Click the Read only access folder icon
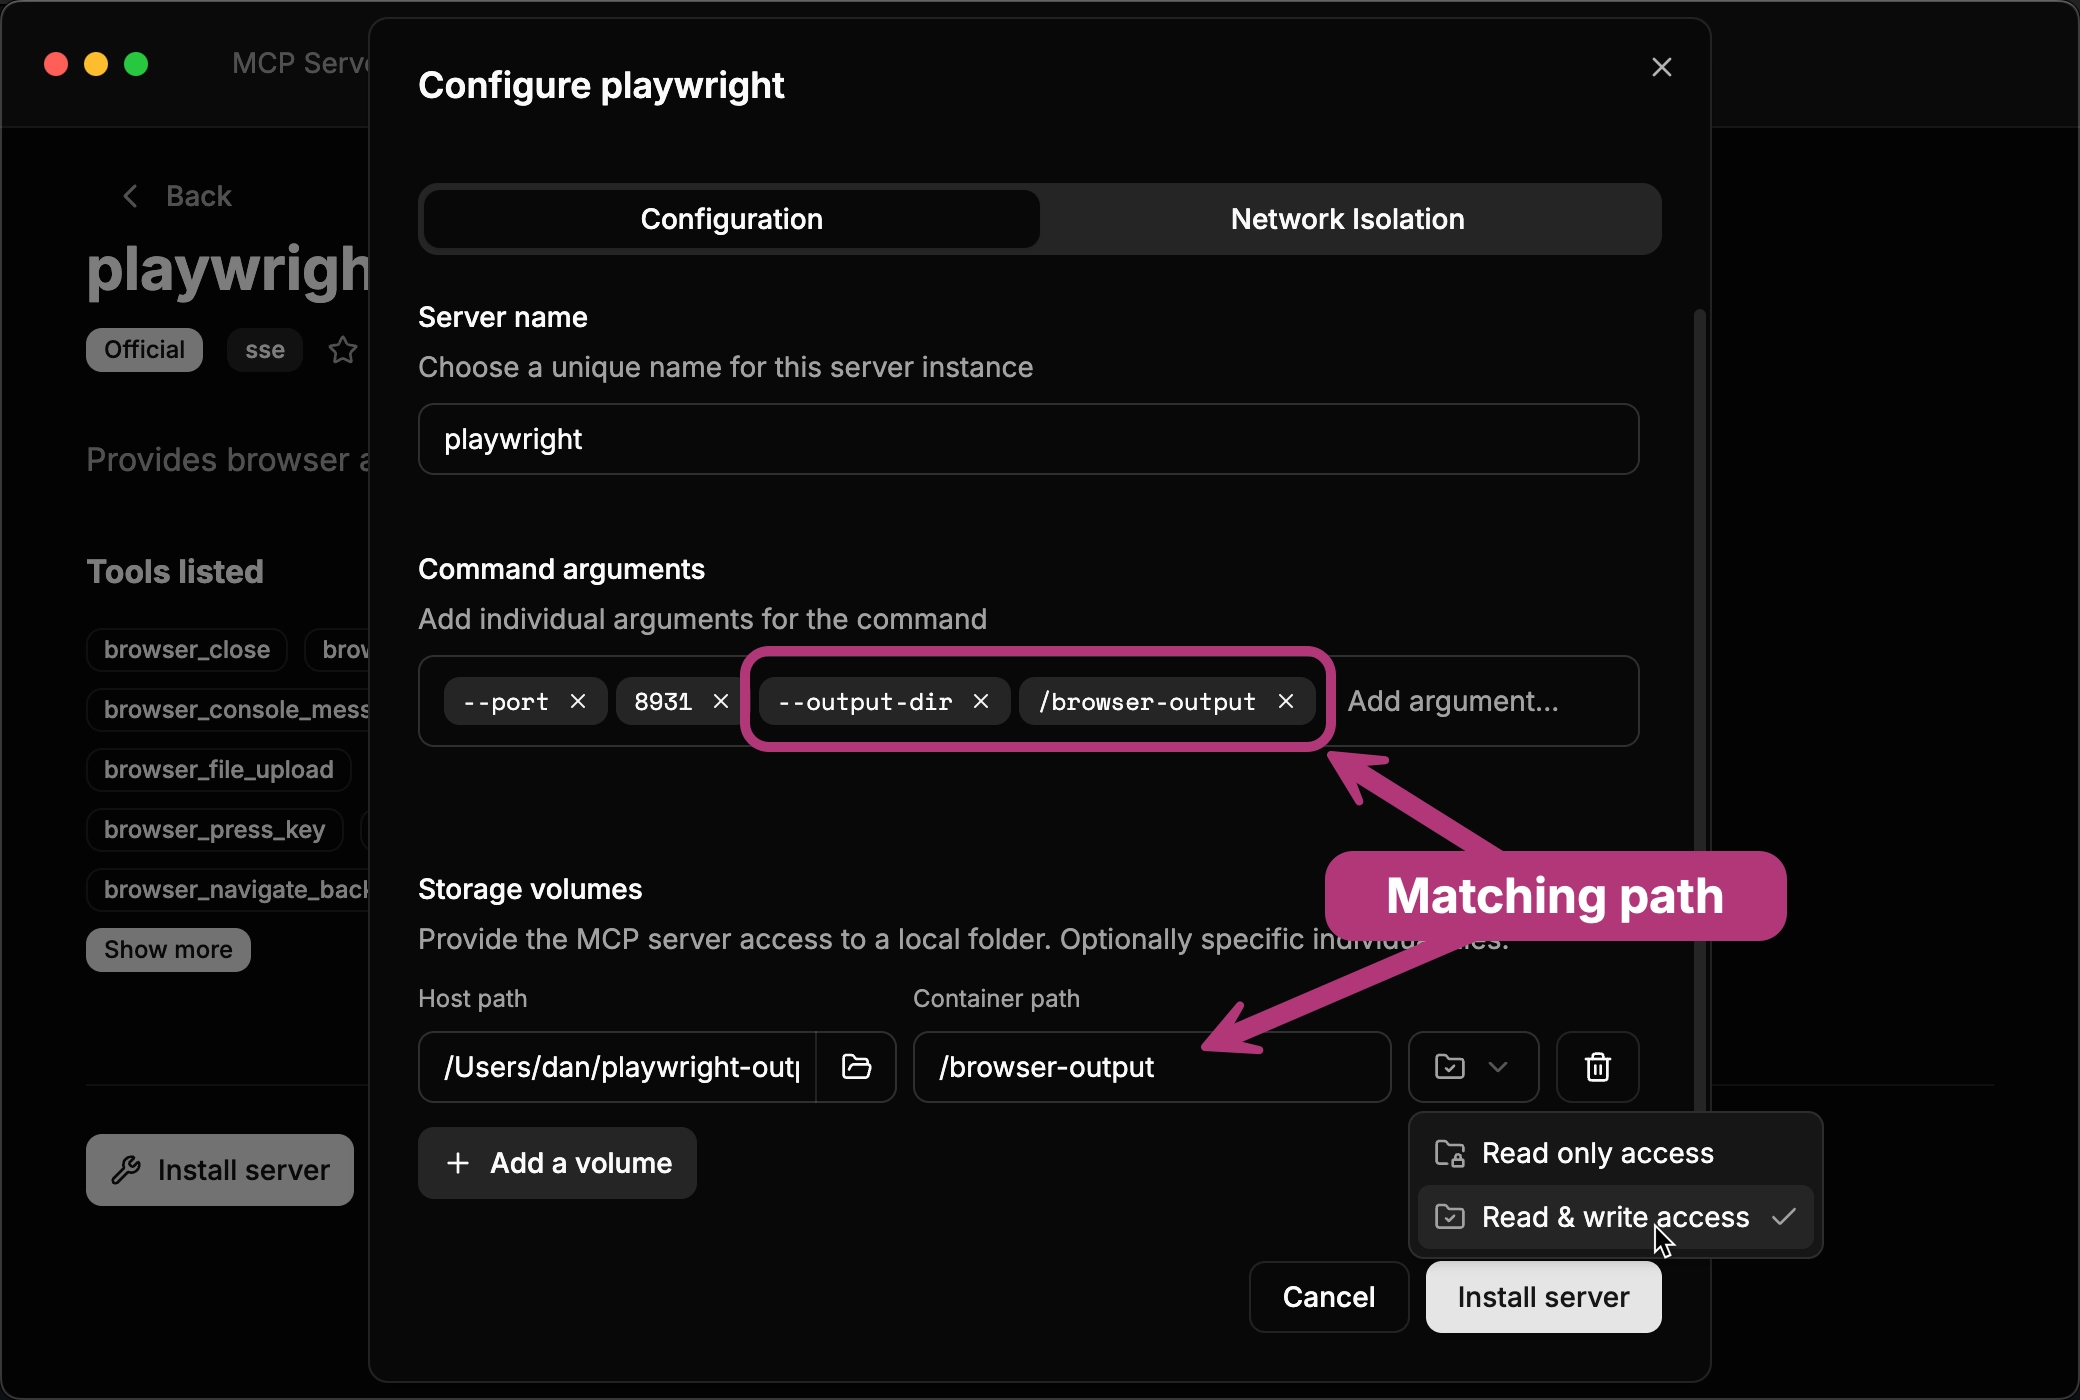The image size is (2080, 1400). pos(1449,1152)
